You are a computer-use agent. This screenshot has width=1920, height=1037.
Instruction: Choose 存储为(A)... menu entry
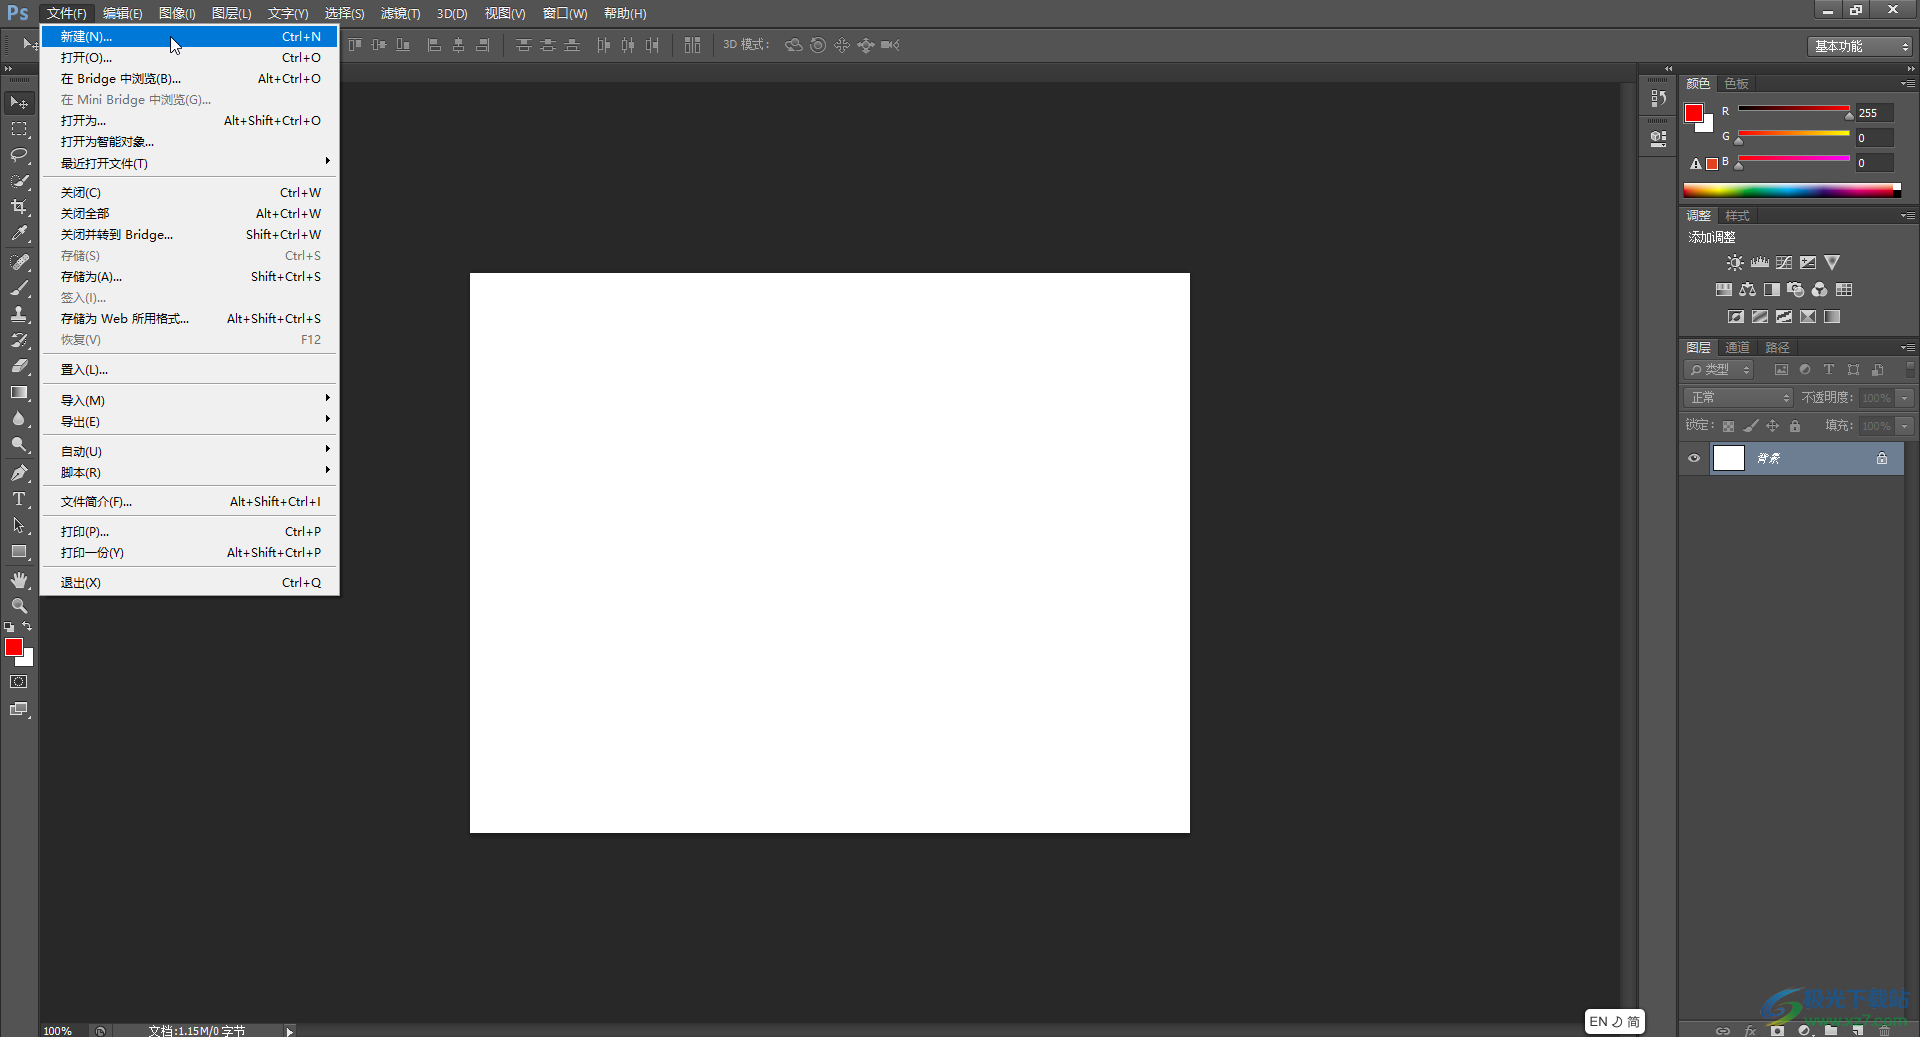[190, 277]
